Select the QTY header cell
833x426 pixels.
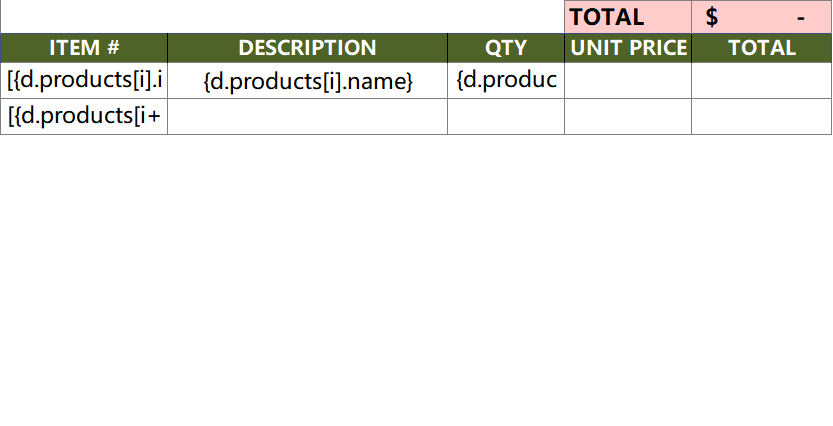tap(506, 48)
